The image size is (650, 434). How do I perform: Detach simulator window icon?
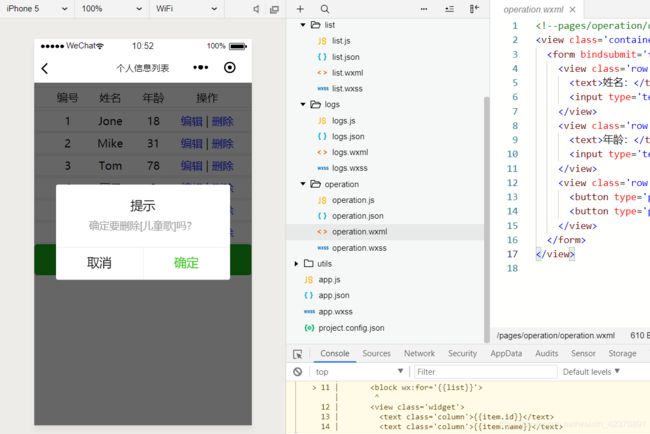coord(274,9)
